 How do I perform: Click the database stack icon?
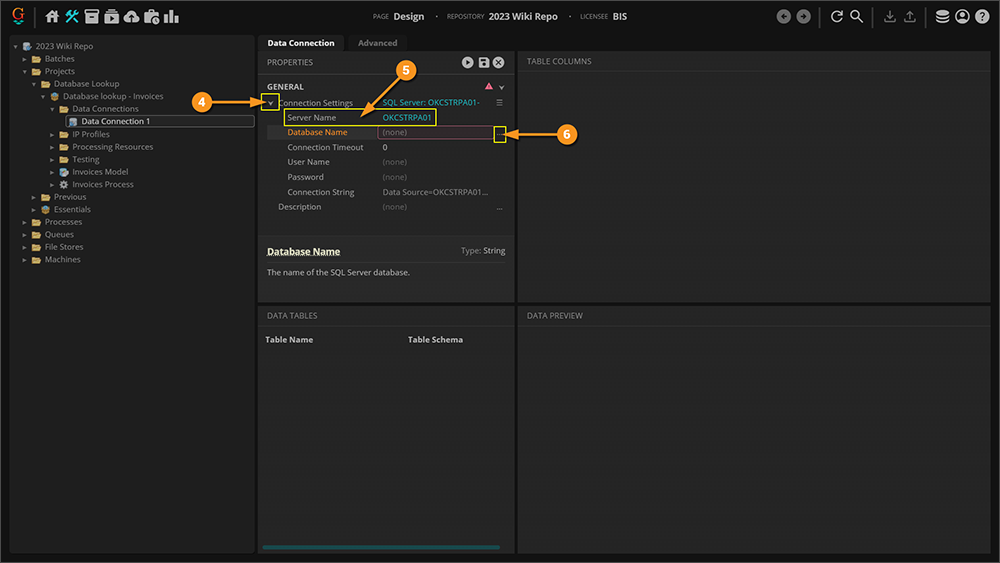[x=942, y=17]
